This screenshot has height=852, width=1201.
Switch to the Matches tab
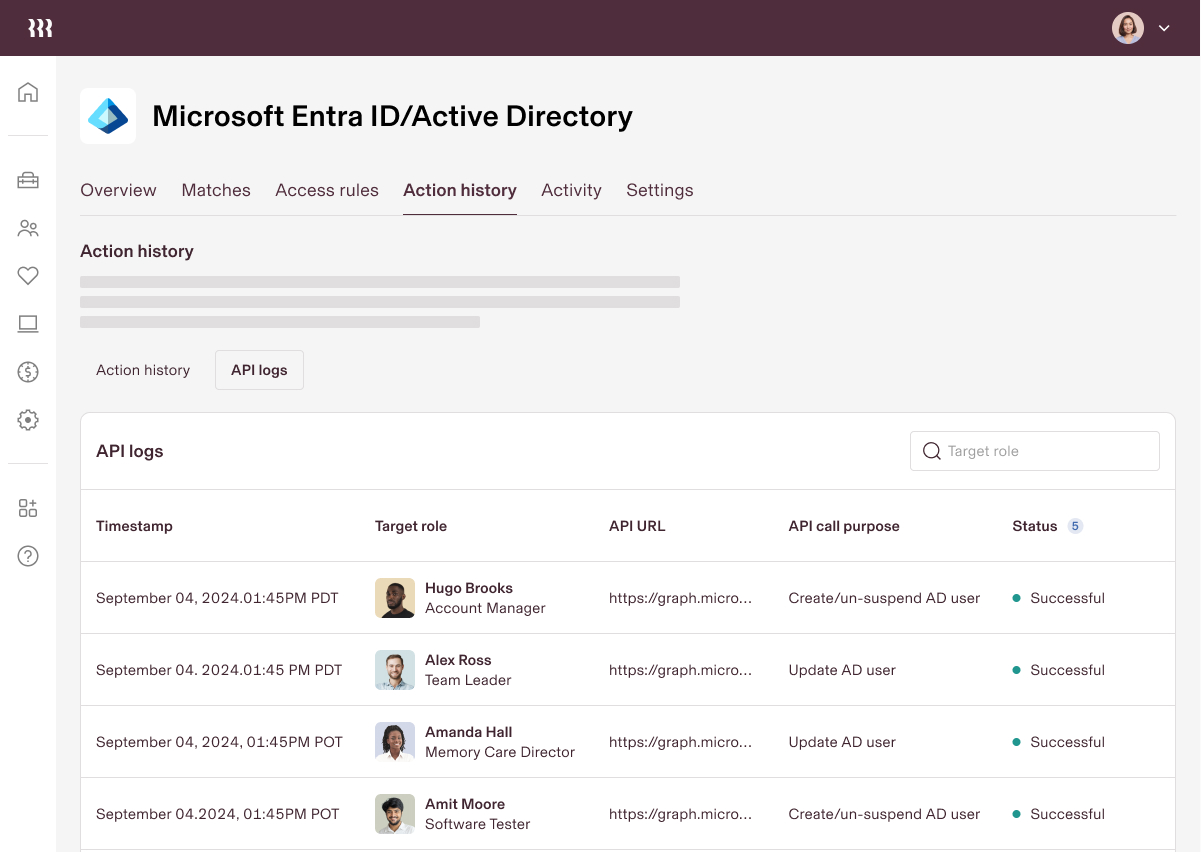(x=216, y=190)
